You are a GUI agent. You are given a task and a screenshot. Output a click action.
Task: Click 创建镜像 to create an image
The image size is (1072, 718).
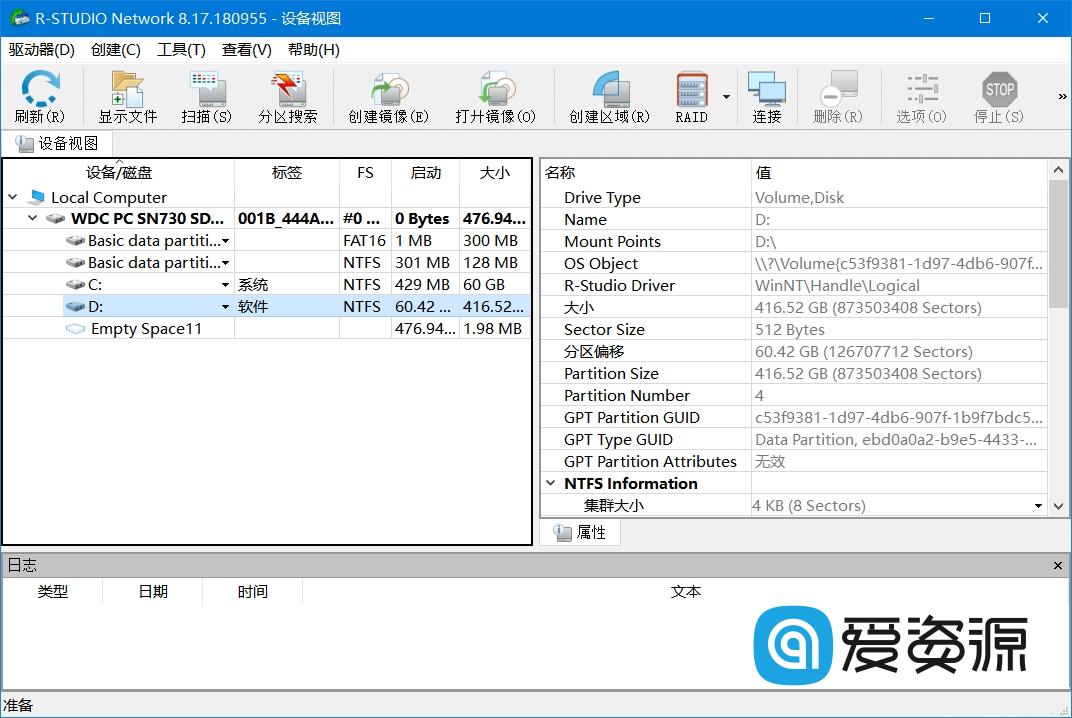pyautogui.click(x=388, y=97)
